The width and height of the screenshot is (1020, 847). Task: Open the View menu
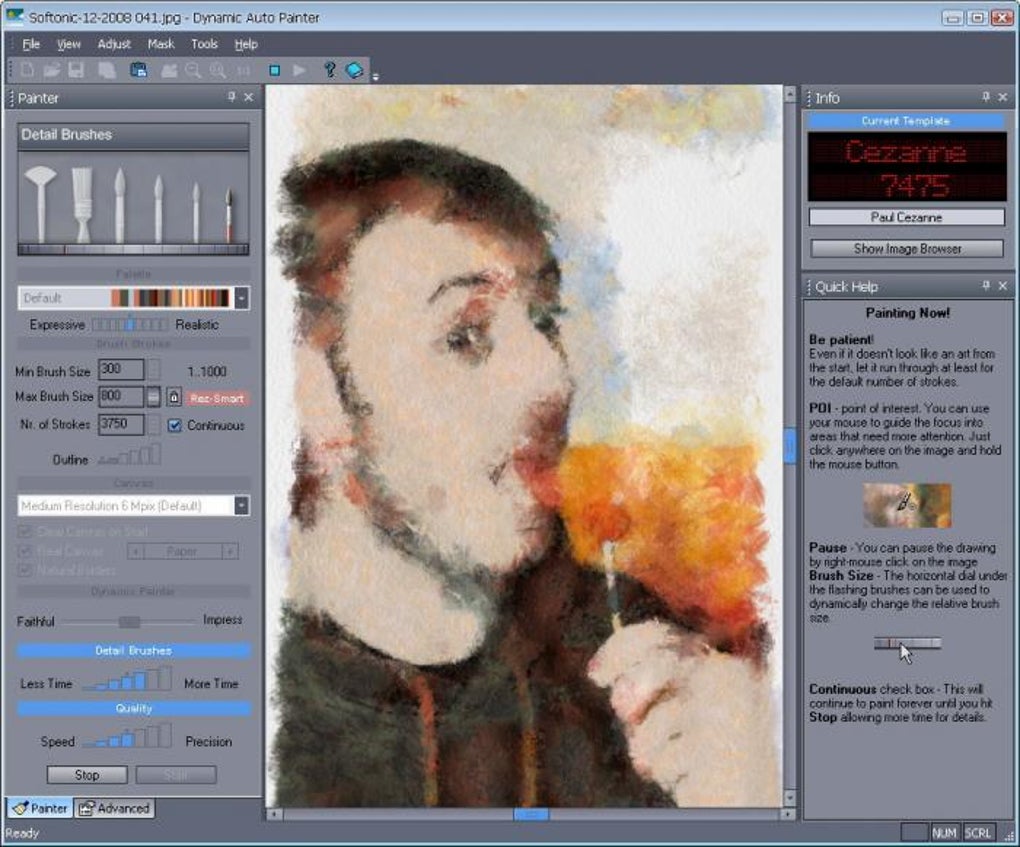[x=68, y=44]
